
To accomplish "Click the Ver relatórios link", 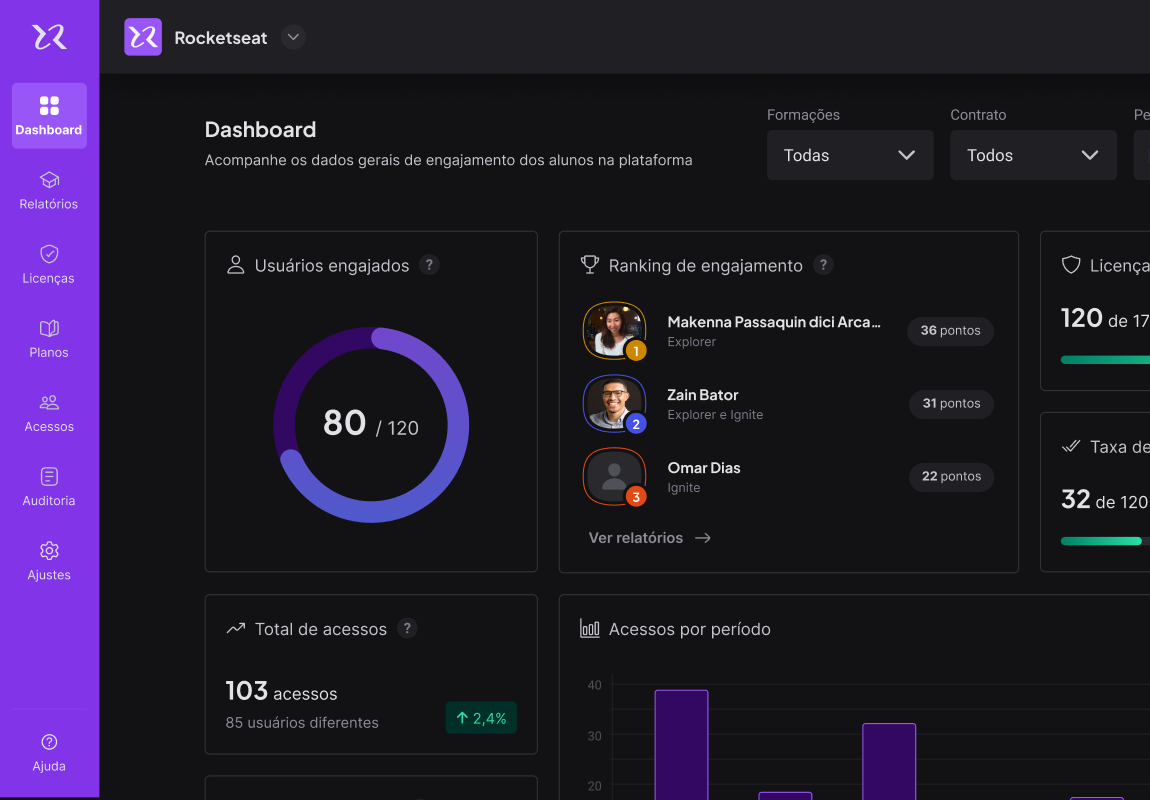I will tap(649, 538).
